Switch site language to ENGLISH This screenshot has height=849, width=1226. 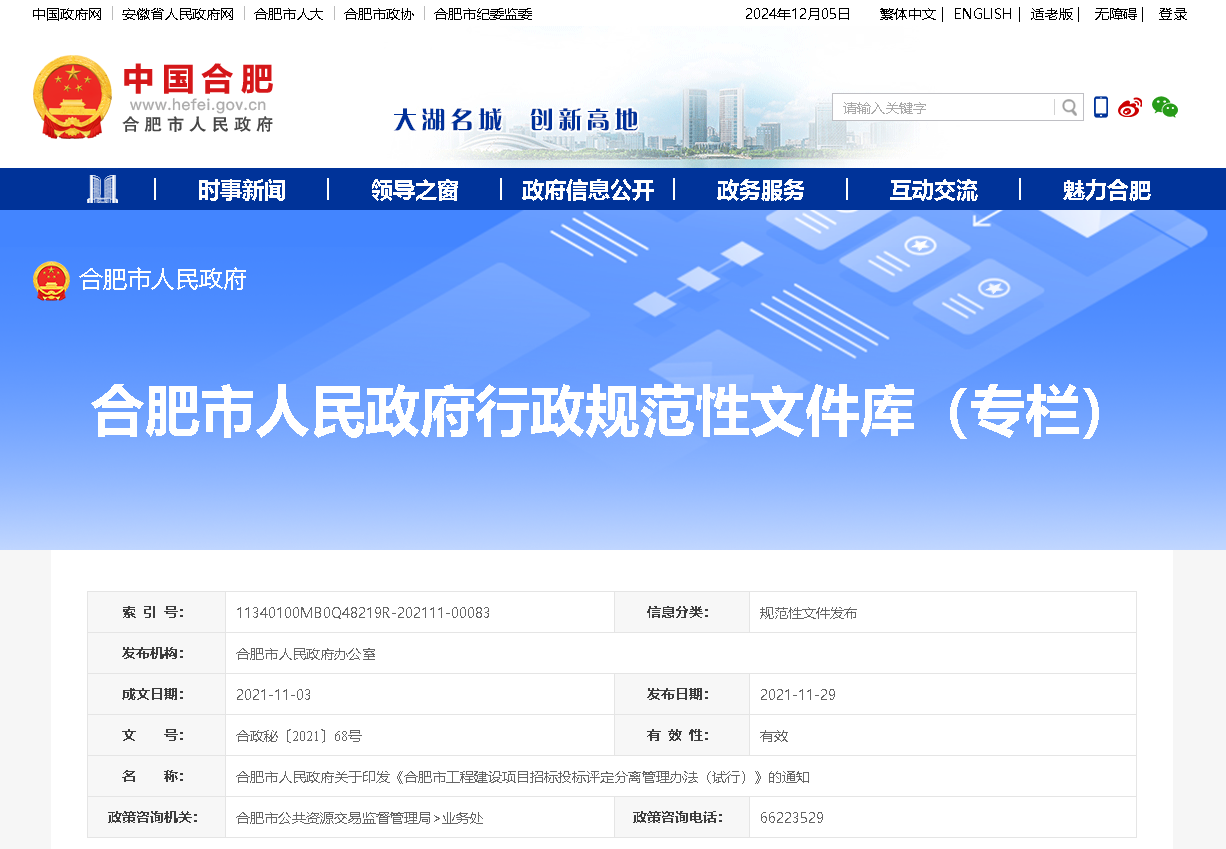[982, 14]
